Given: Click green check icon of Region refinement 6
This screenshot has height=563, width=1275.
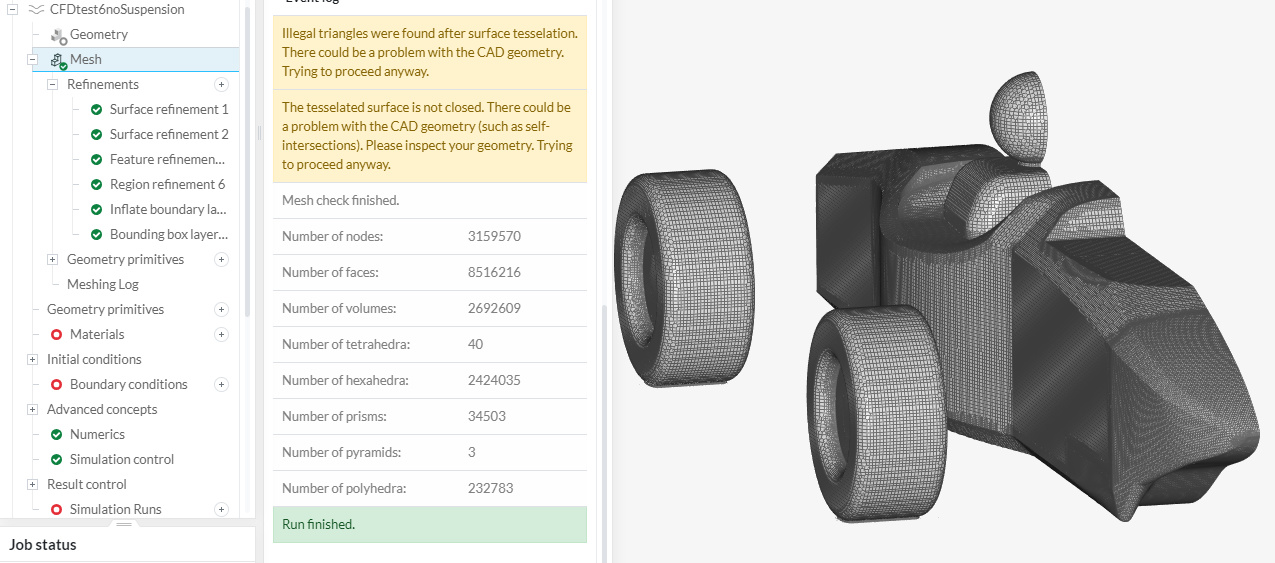Looking at the screenshot, I should pos(97,185).
